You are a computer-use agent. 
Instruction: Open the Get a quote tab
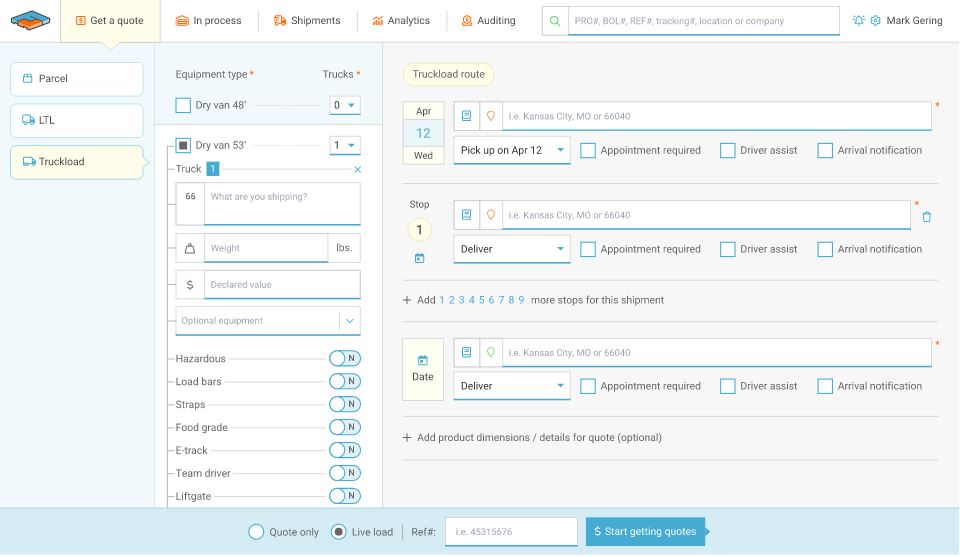pyautogui.click(x=110, y=21)
